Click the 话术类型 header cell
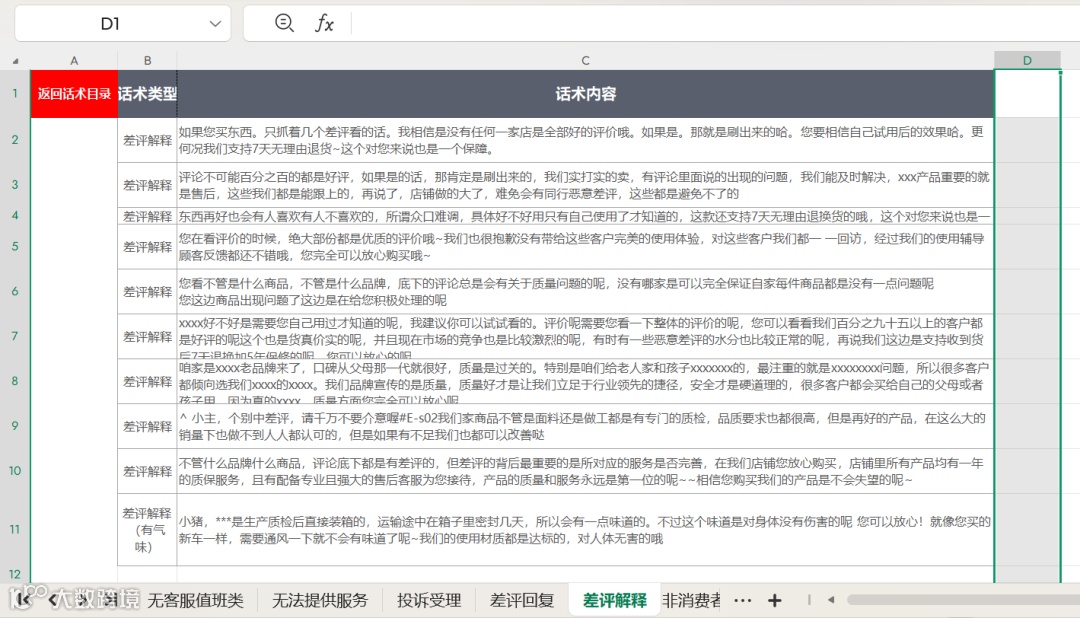Screen dimensions: 1080x618 tap(147, 94)
